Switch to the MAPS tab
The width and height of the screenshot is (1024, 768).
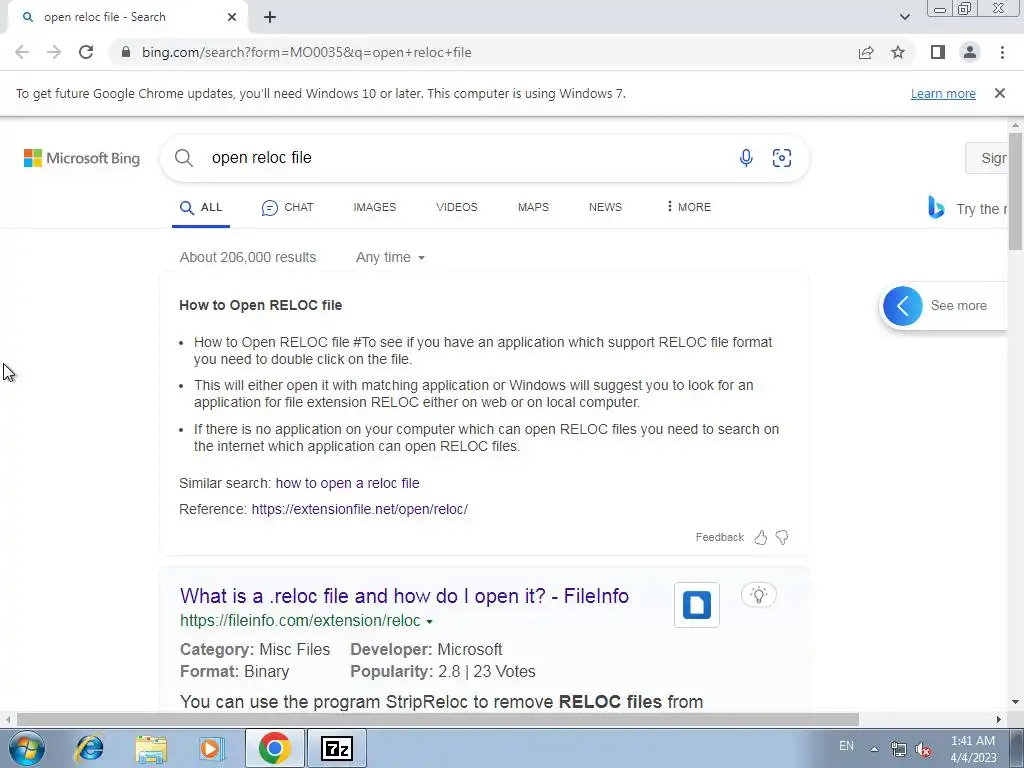[534, 208]
